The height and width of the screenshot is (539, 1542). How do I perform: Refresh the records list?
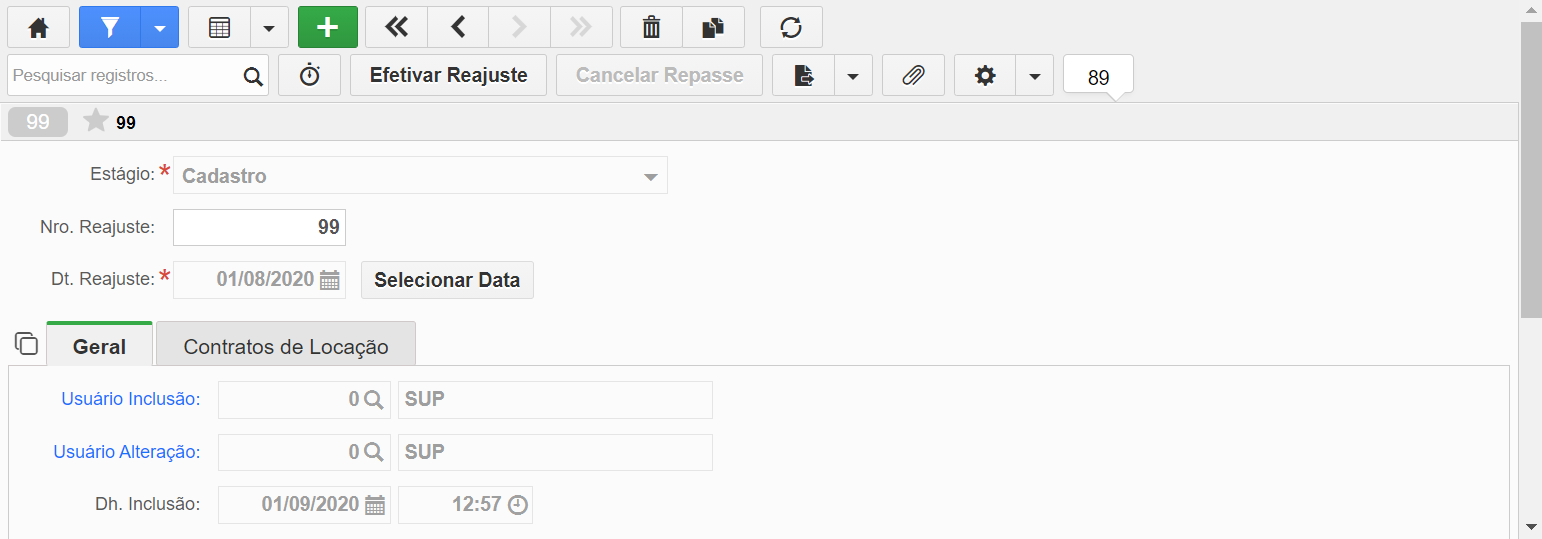point(791,27)
